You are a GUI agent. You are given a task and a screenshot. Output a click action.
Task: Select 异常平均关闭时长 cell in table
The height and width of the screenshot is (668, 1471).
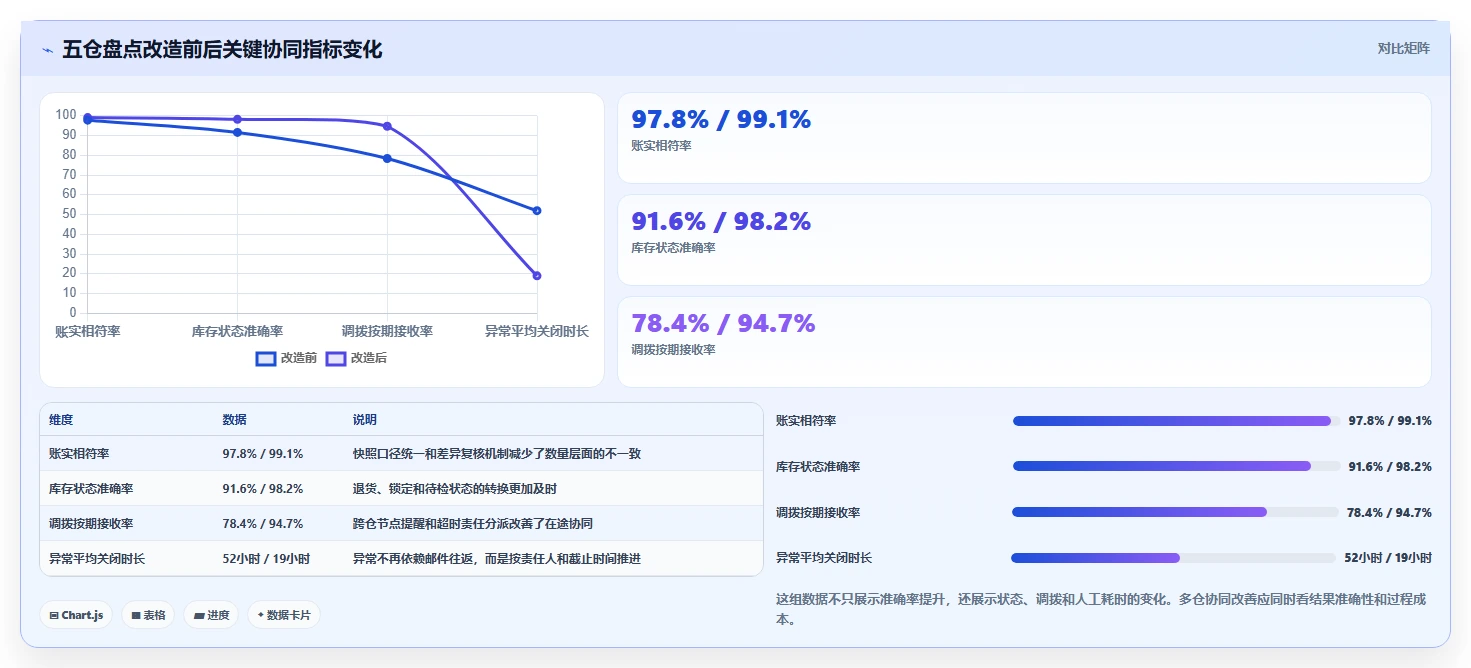pyautogui.click(x=97, y=559)
